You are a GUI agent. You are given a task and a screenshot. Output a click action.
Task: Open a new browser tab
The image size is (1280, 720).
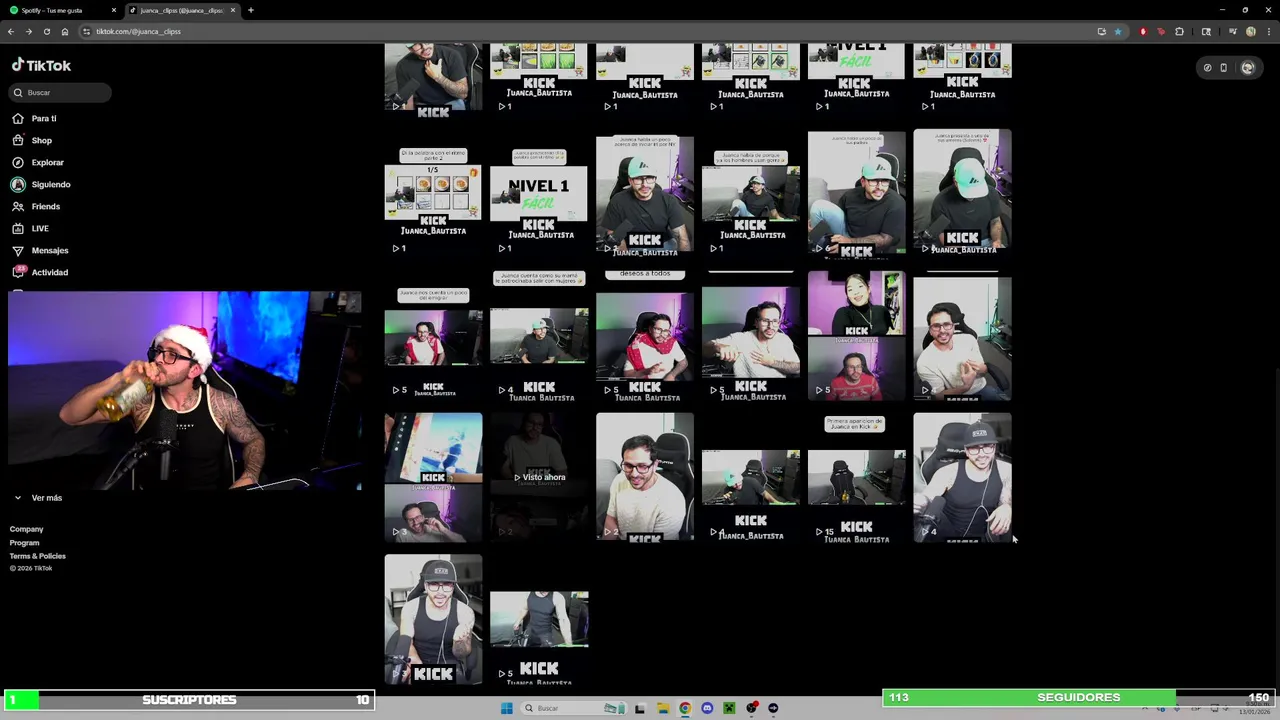tap(251, 10)
